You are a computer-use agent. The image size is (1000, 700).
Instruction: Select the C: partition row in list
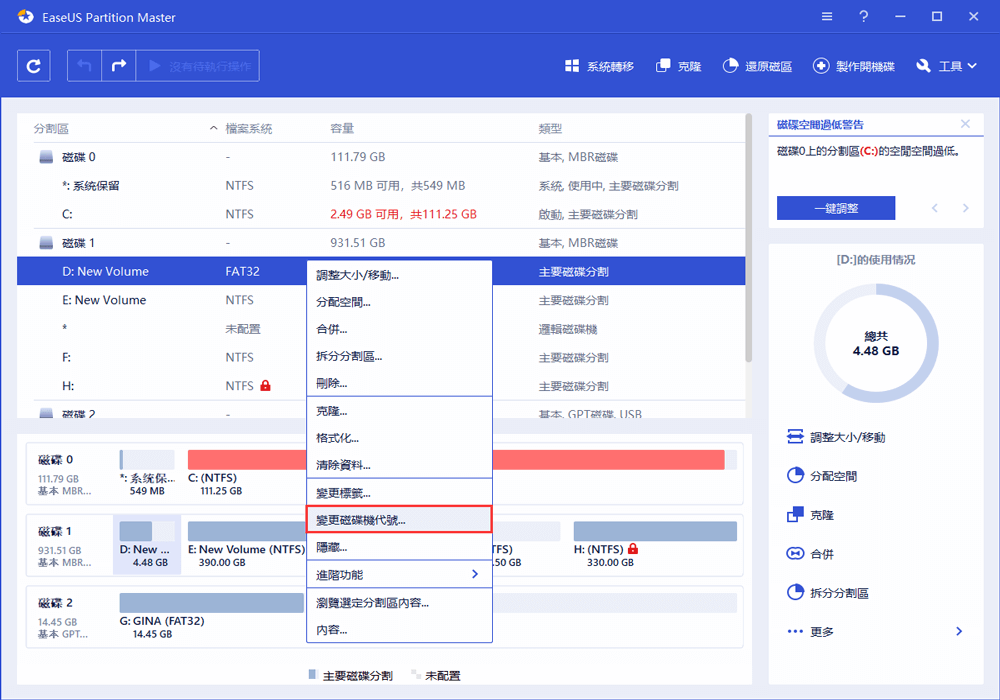point(381,214)
